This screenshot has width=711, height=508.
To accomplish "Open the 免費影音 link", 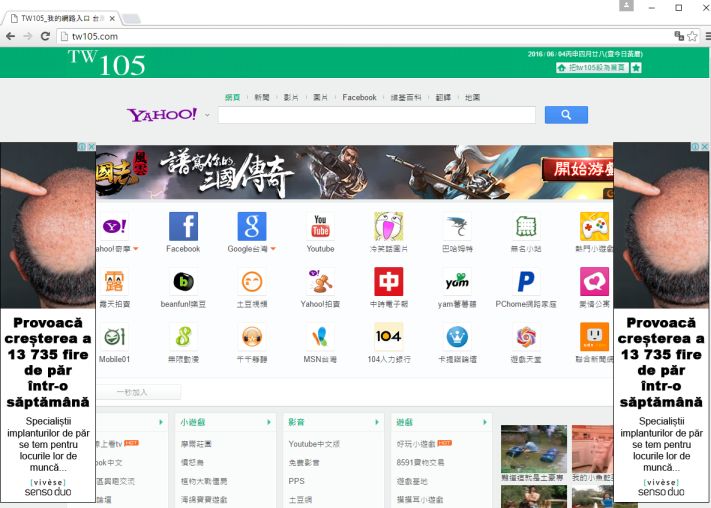I will pos(304,463).
